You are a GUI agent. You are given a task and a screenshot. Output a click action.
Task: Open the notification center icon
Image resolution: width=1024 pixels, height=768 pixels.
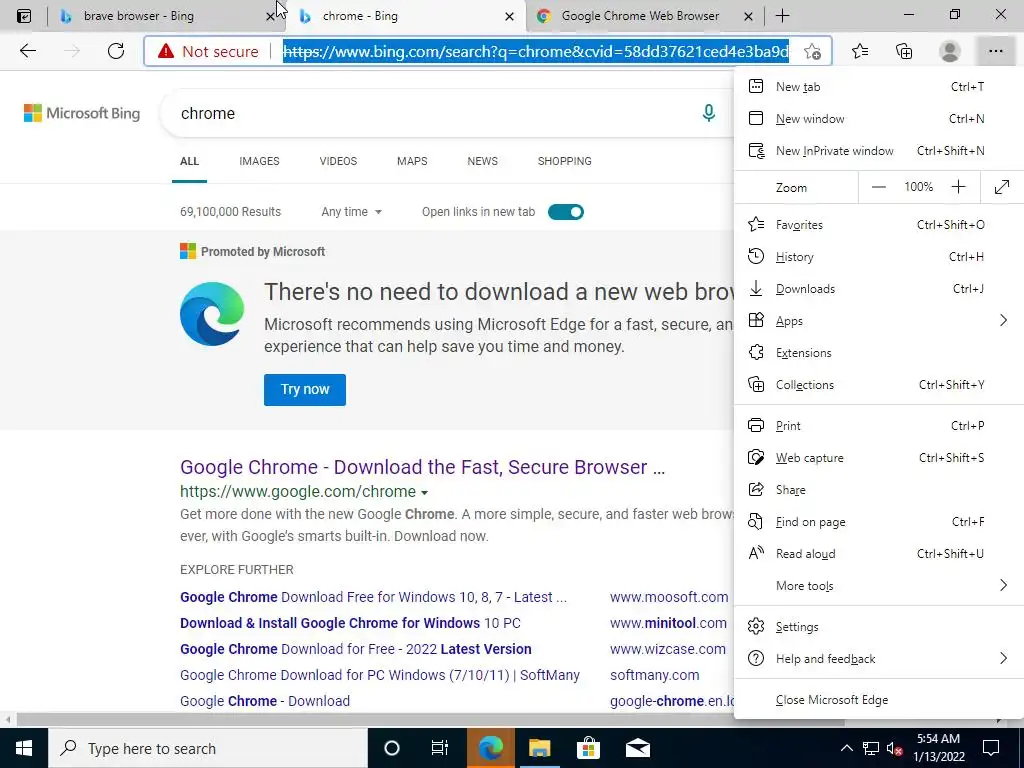coord(991,748)
